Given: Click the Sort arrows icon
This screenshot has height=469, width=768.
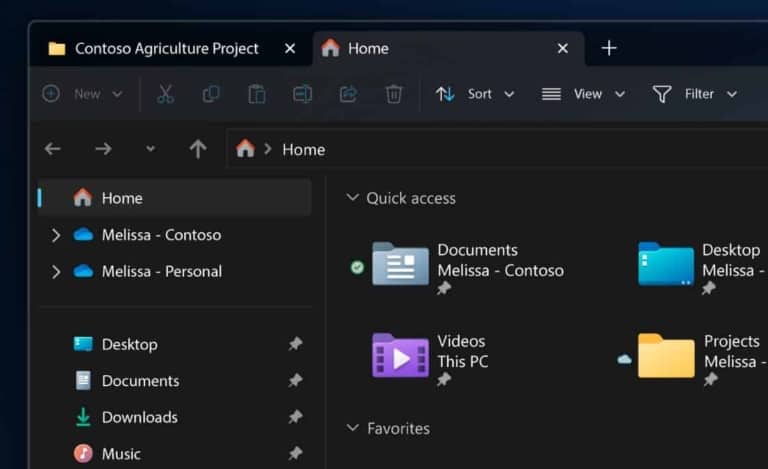Looking at the screenshot, I should click(x=445, y=94).
